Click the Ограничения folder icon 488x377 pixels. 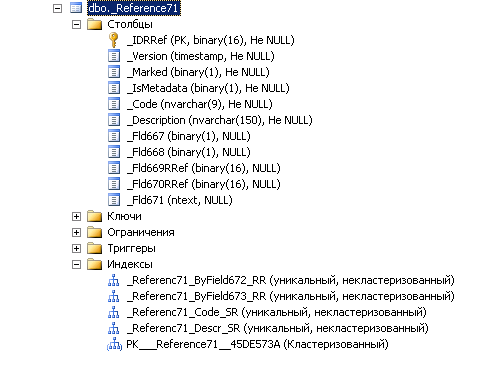coord(94,232)
